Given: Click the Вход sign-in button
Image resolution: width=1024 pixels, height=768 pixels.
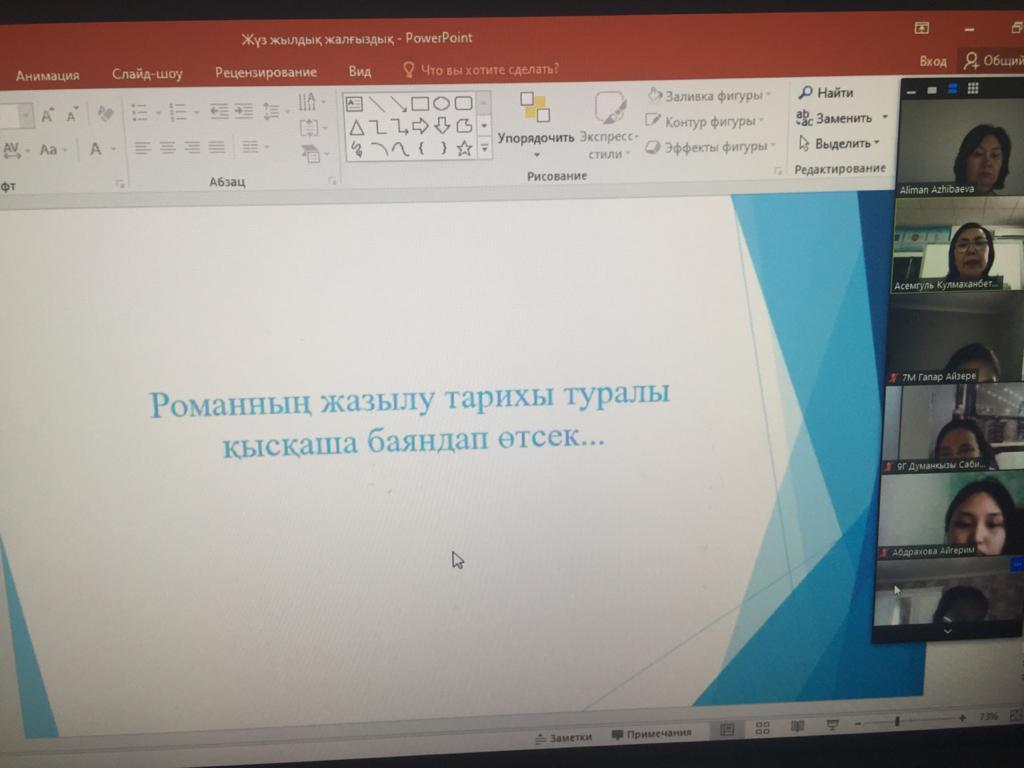Looking at the screenshot, I should tap(932, 61).
